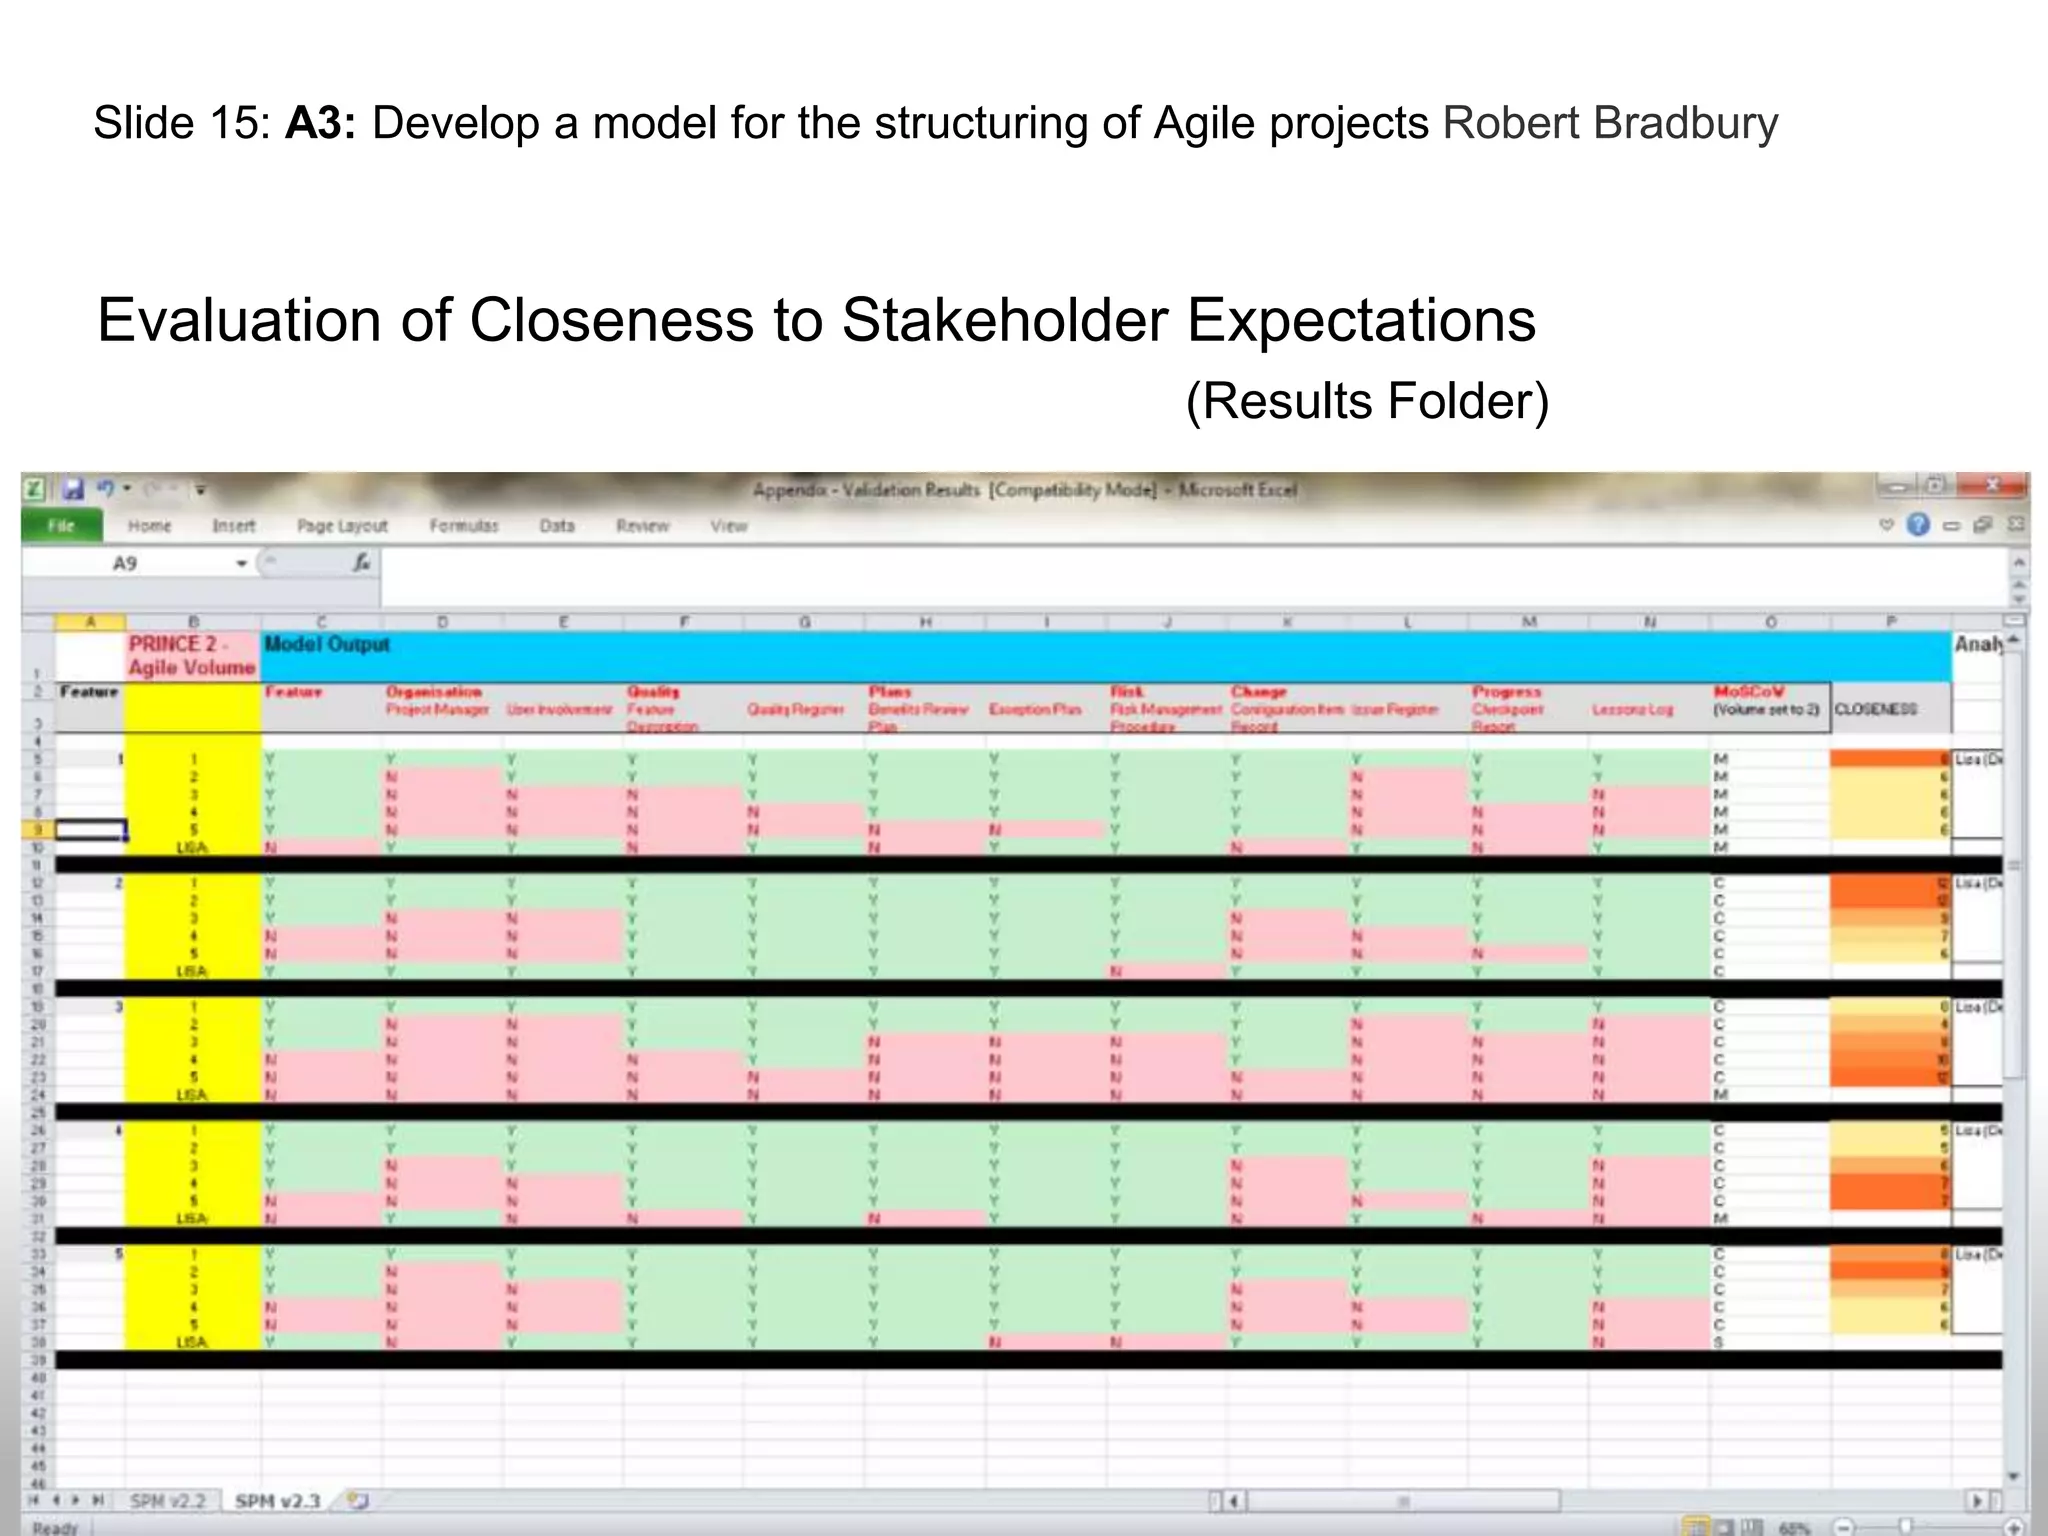This screenshot has width=2048, height=1536.
Task: Click the Insert Function fx icon
Action: pyautogui.click(x=362, y=563)
